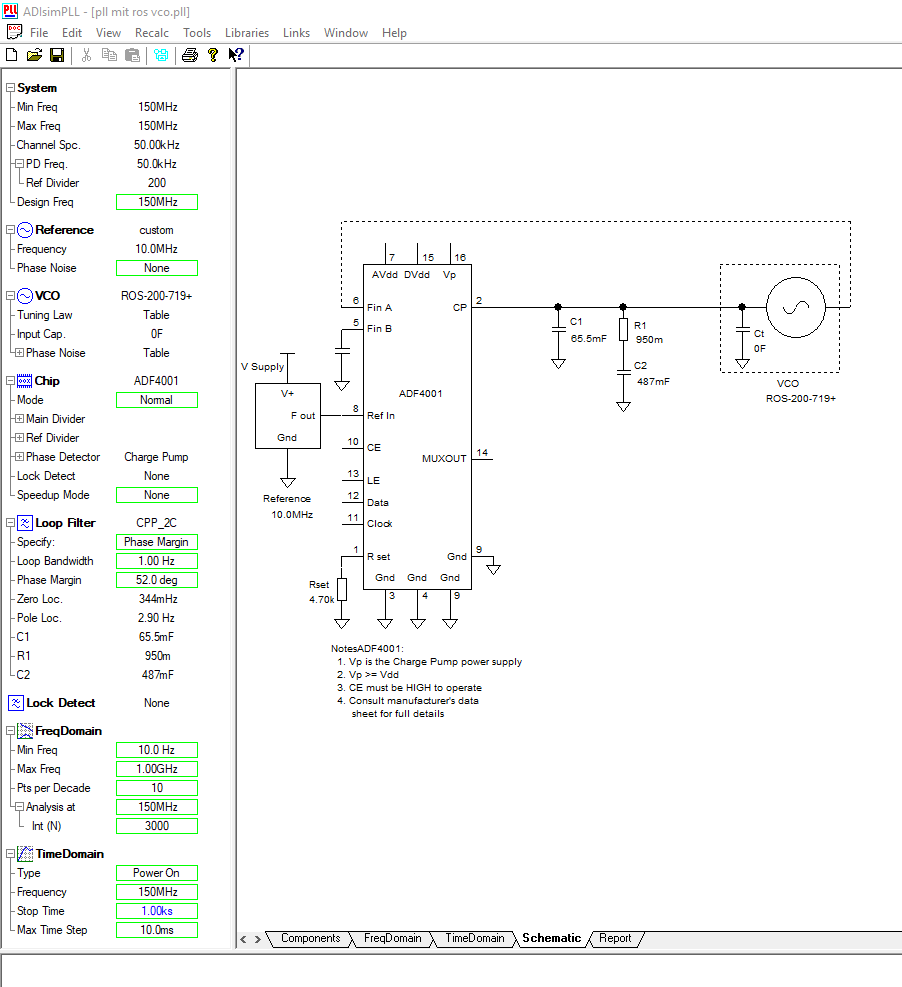902x987 pixels.
Task: Click the FreqDomain graph icon in tree
Action: coord(25,731)
